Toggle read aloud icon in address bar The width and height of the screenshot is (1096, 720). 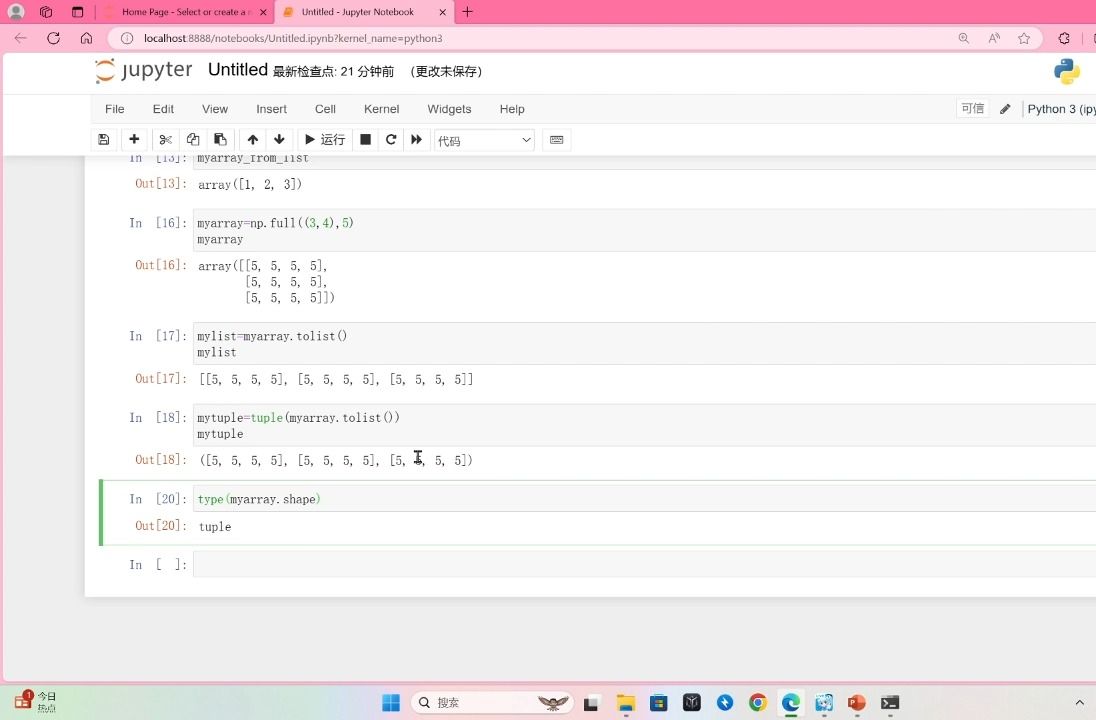pyautogui.click(x=994, y=38)
